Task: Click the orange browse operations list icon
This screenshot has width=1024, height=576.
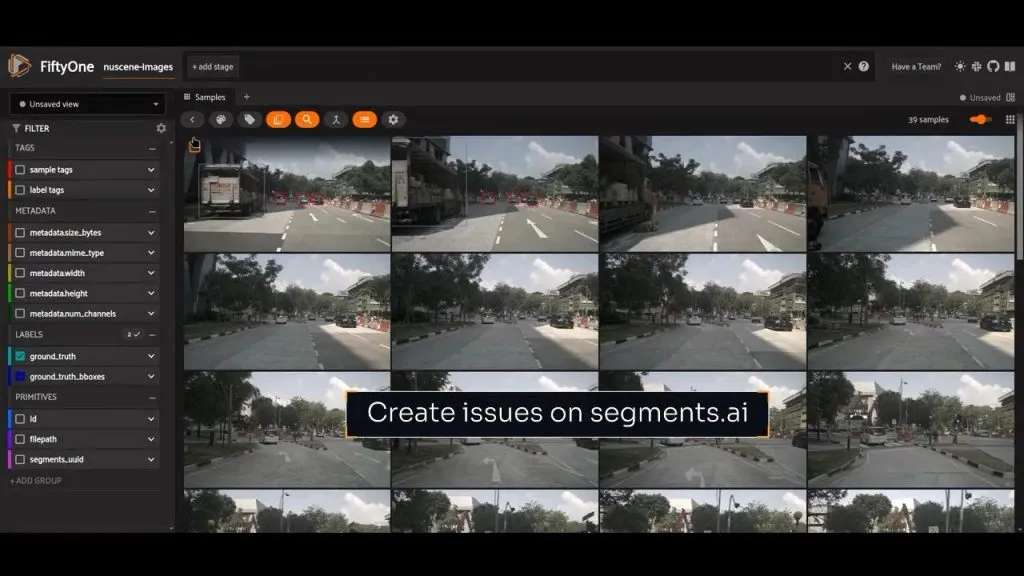Action: point(364,120)
